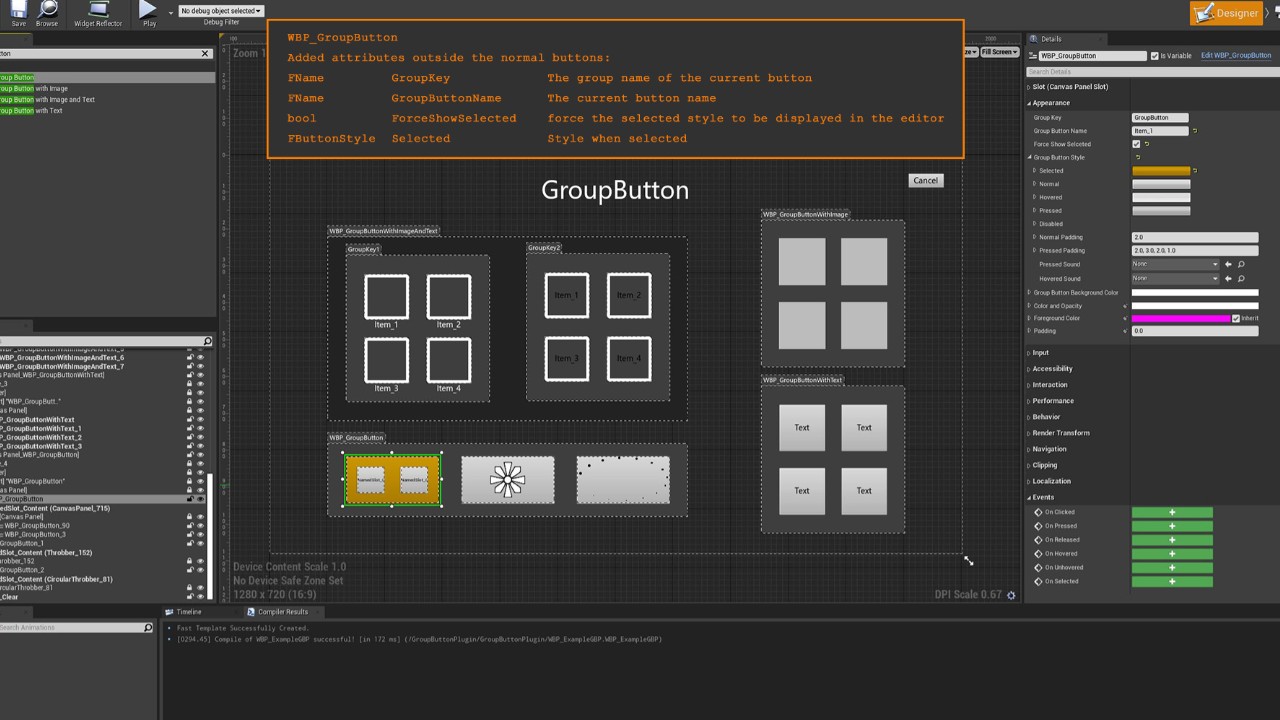Open the DPI Scale gear icon
Image resolution: width=1280 pixels, height=720 pixels.
tap(1011, 594)
